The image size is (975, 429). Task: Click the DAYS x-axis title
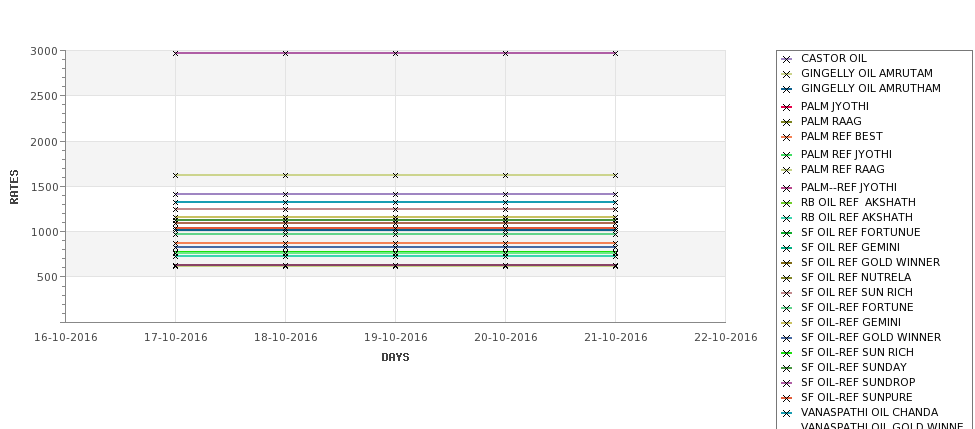[x=395, y=357]
